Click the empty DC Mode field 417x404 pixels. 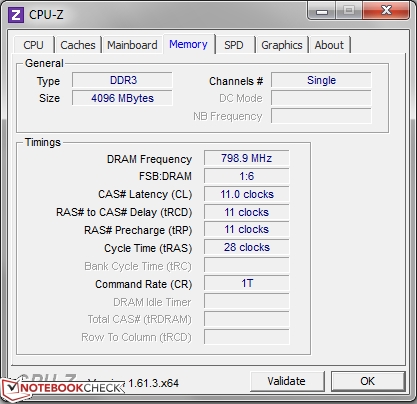(321, 98)
